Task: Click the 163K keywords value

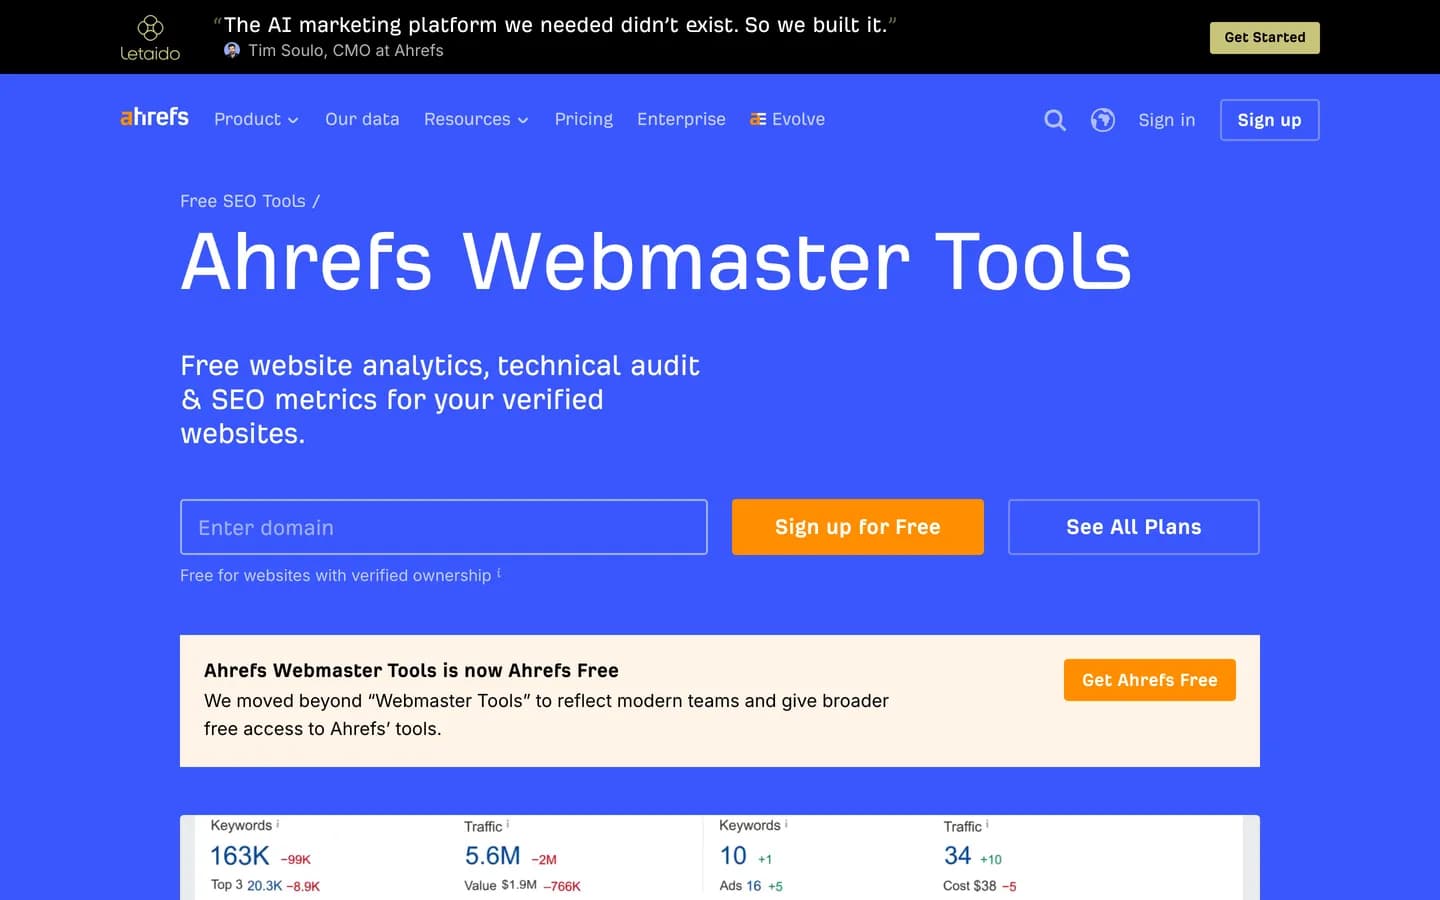Action: [x=240, y=856]
